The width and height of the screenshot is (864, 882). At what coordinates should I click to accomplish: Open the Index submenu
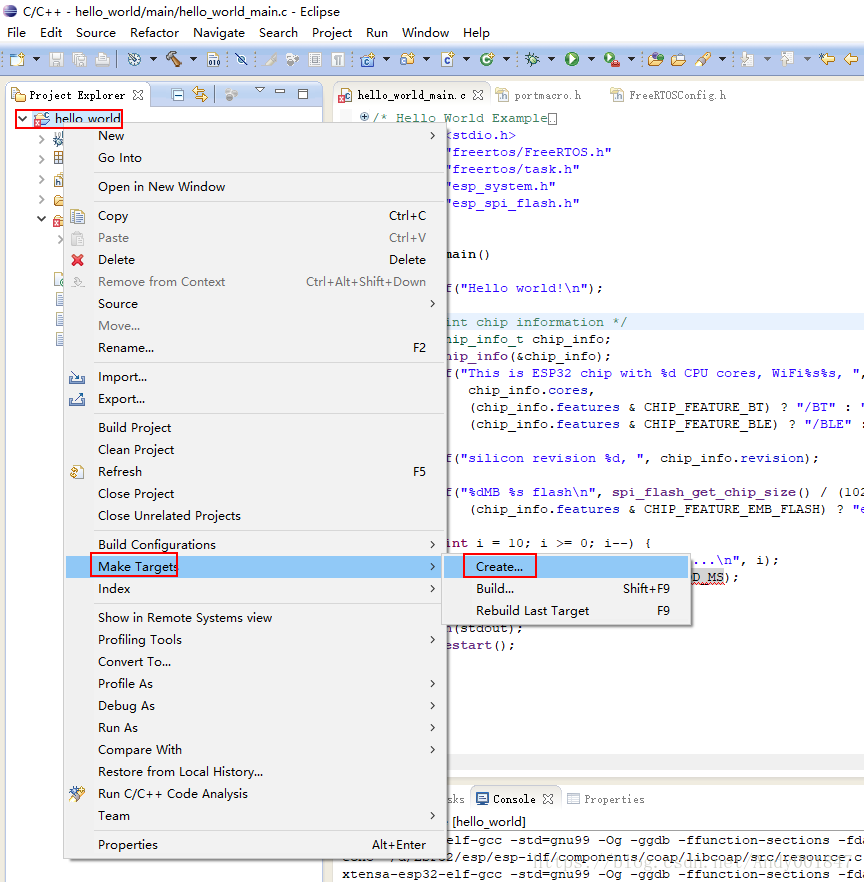[254, 588]
